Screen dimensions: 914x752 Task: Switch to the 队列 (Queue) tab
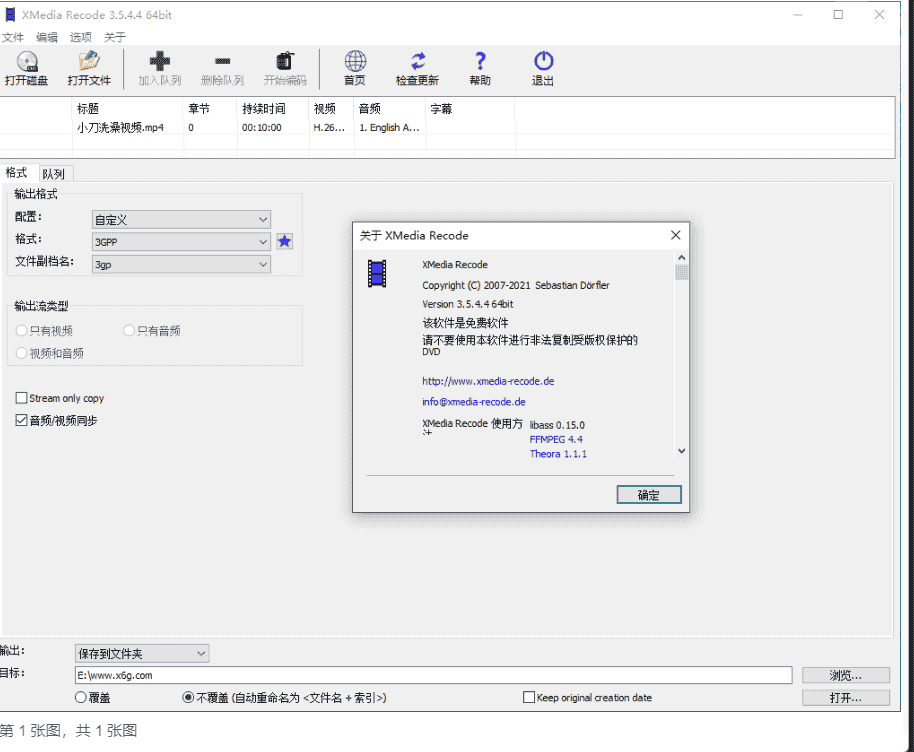pos(53,174)
